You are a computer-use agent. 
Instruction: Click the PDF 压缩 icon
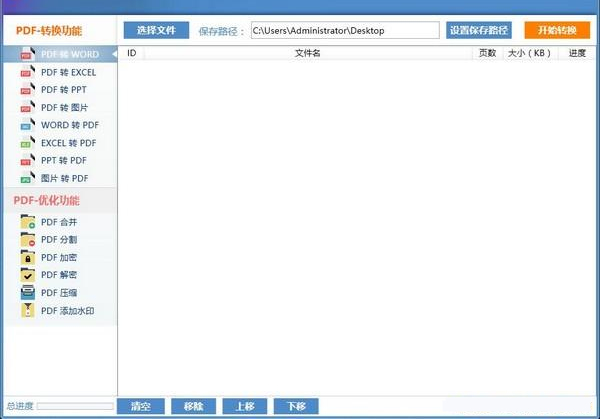click(28, 293)
